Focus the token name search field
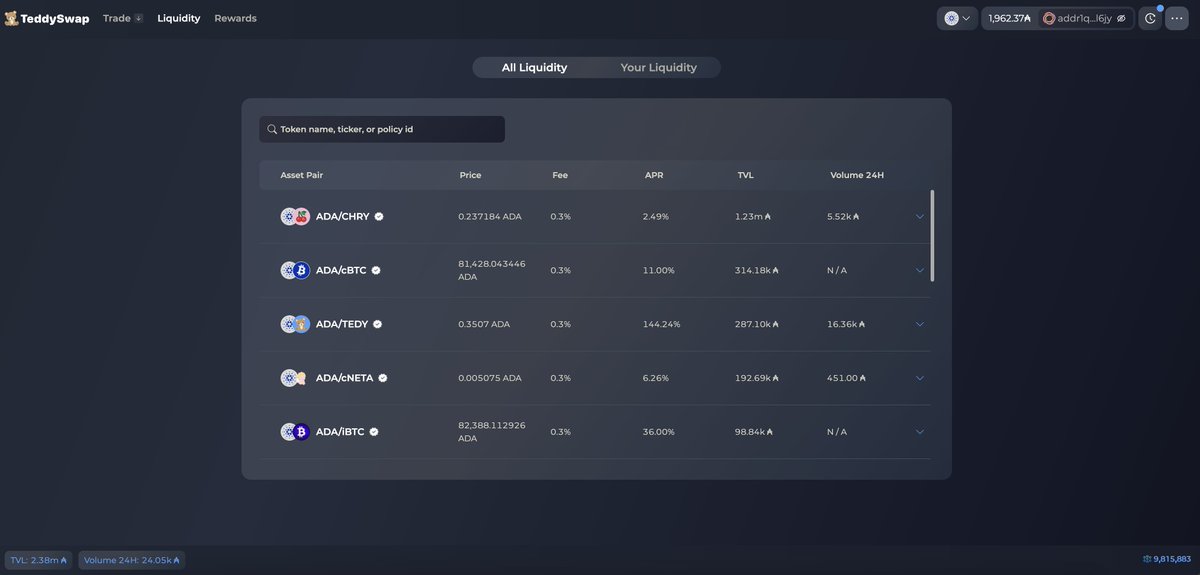The height and width of the screenshot is (575, 1200). tap(382, 129)
